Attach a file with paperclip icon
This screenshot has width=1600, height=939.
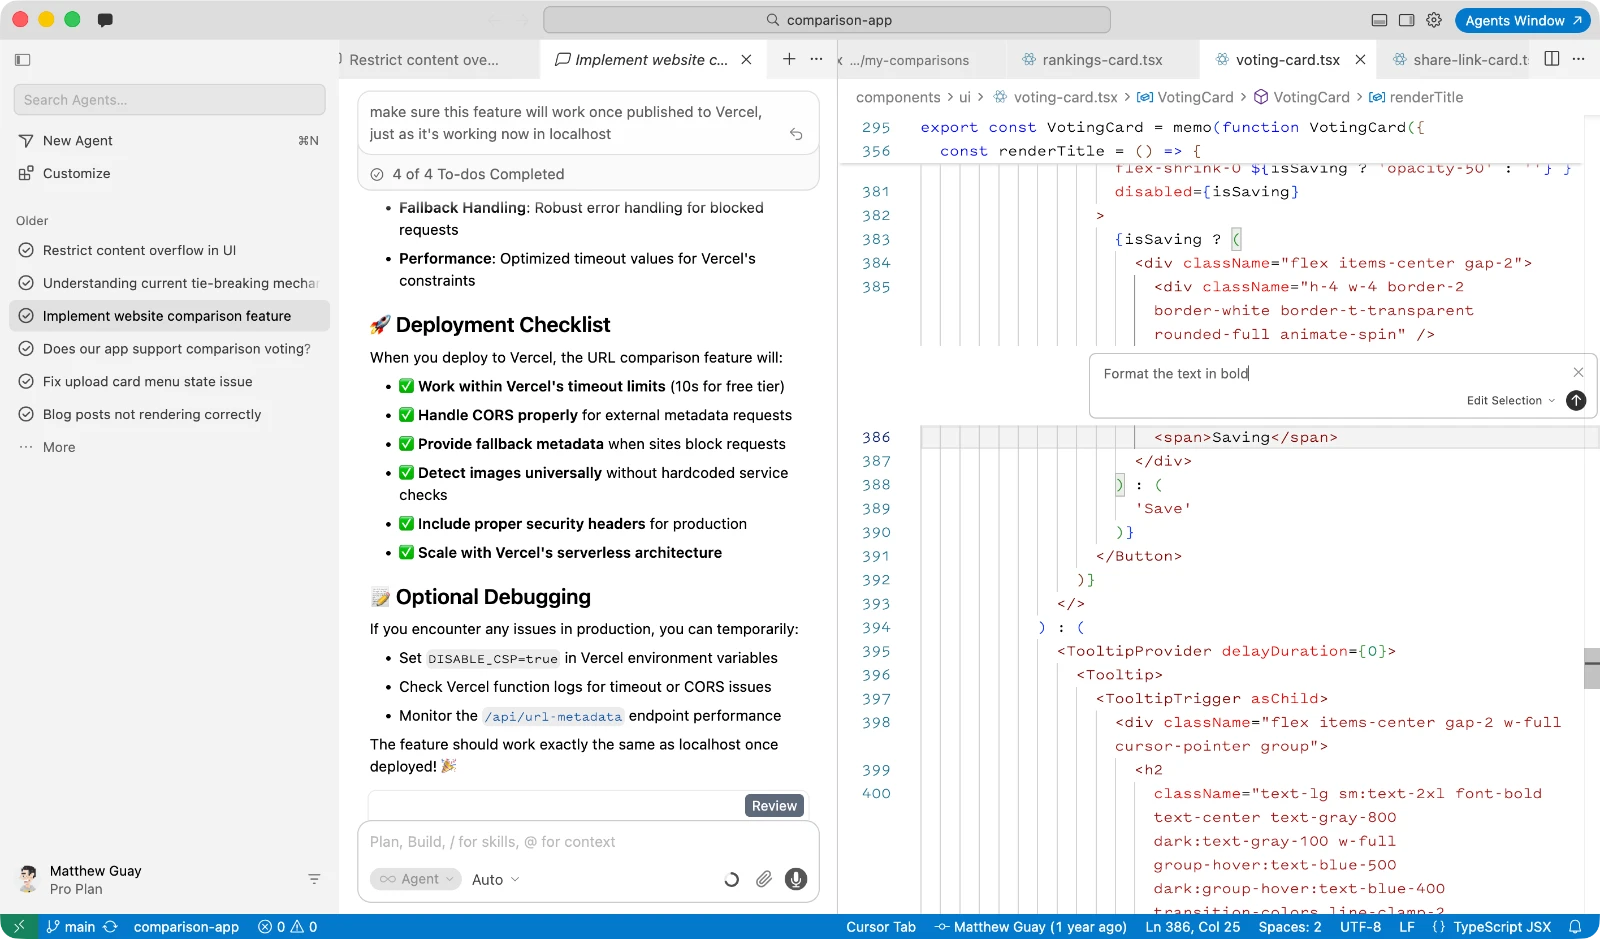[x=764, y=879]
